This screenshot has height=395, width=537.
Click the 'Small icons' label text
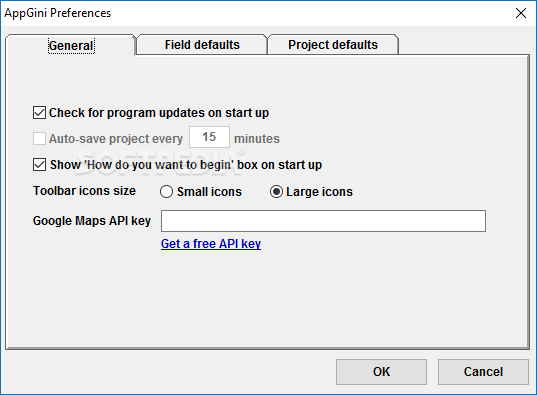[209, 192]
